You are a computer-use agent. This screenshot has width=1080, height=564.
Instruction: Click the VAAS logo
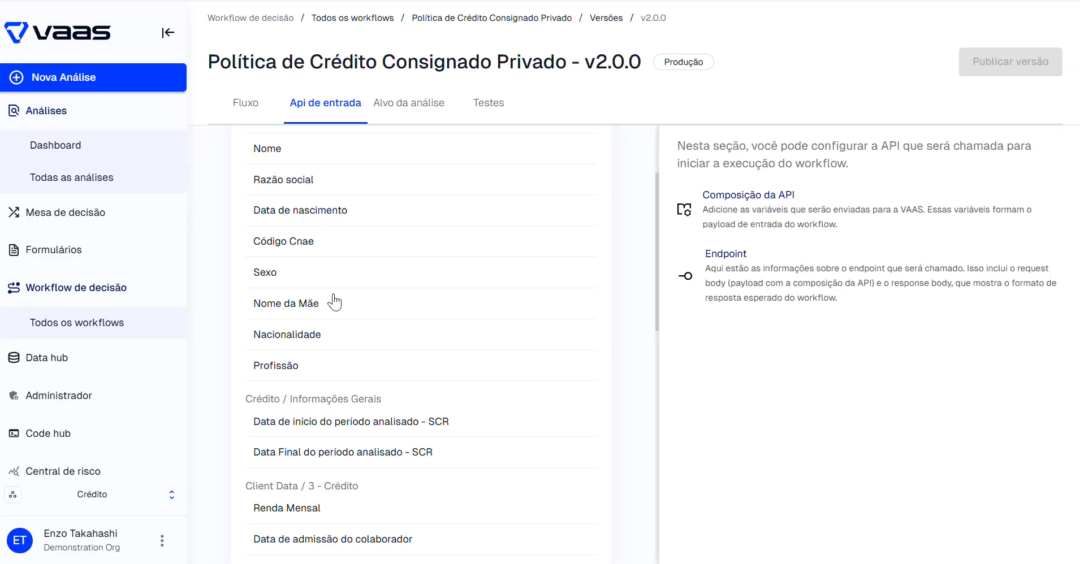[x=58, y=32]
